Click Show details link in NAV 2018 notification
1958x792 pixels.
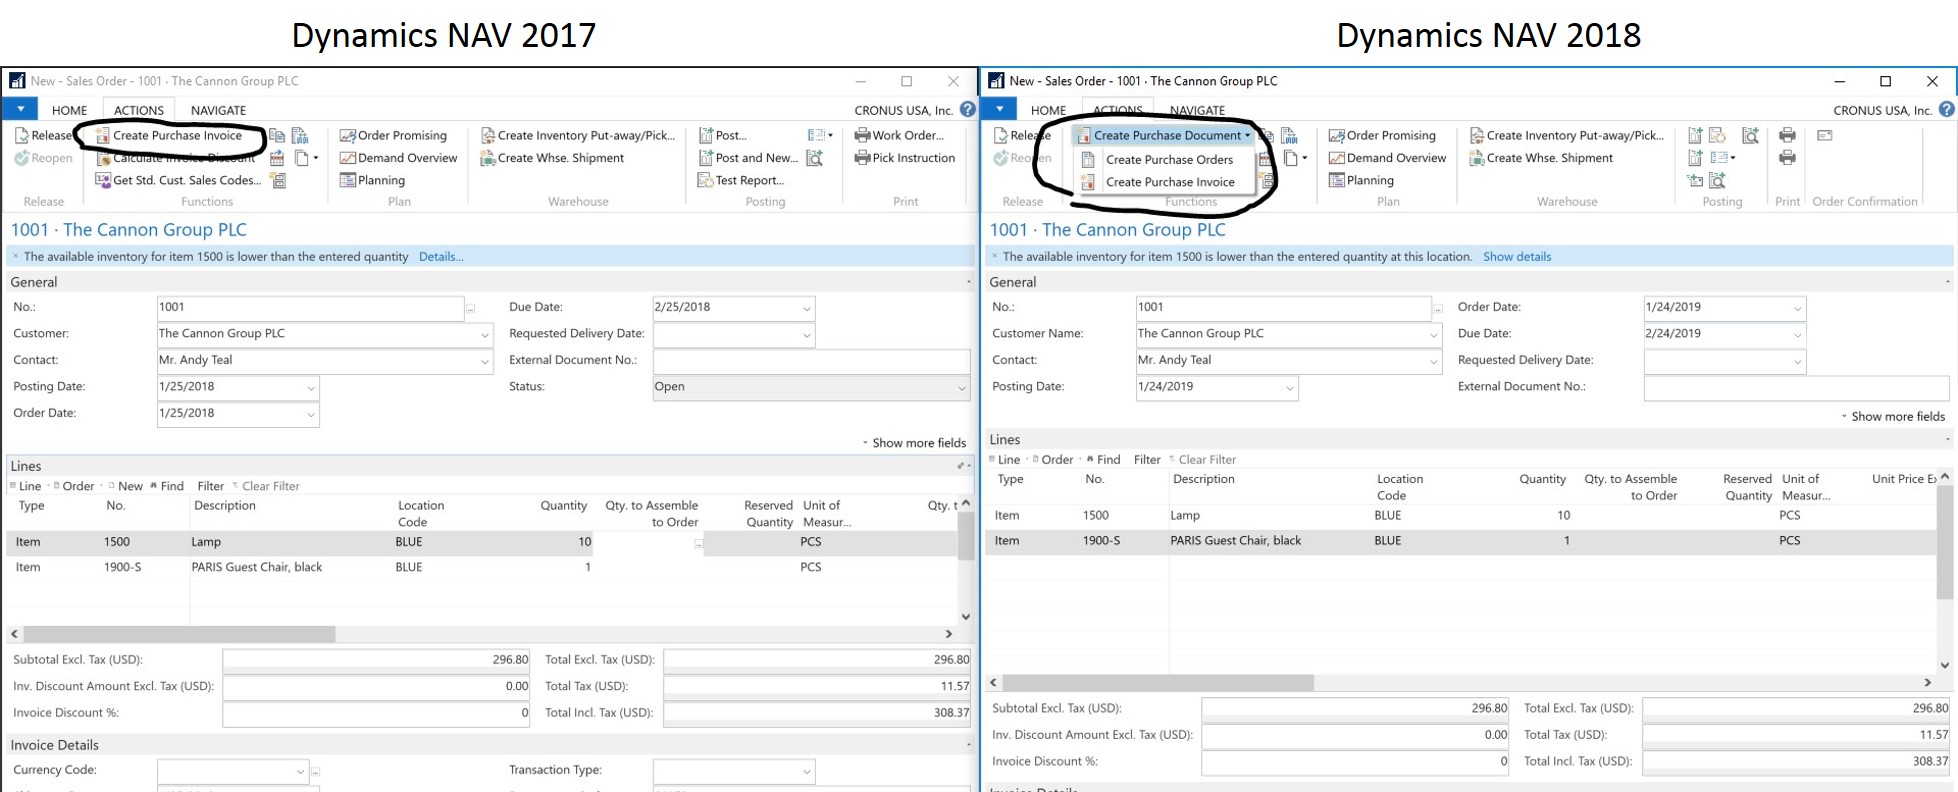coord(1516,257)
